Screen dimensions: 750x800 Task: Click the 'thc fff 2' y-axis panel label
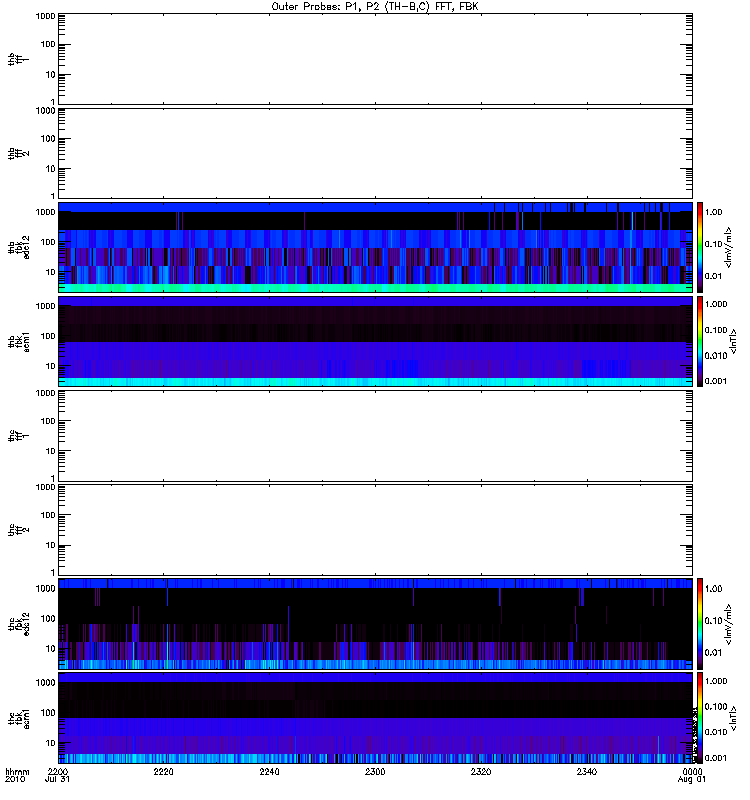[x=18, y=530]
